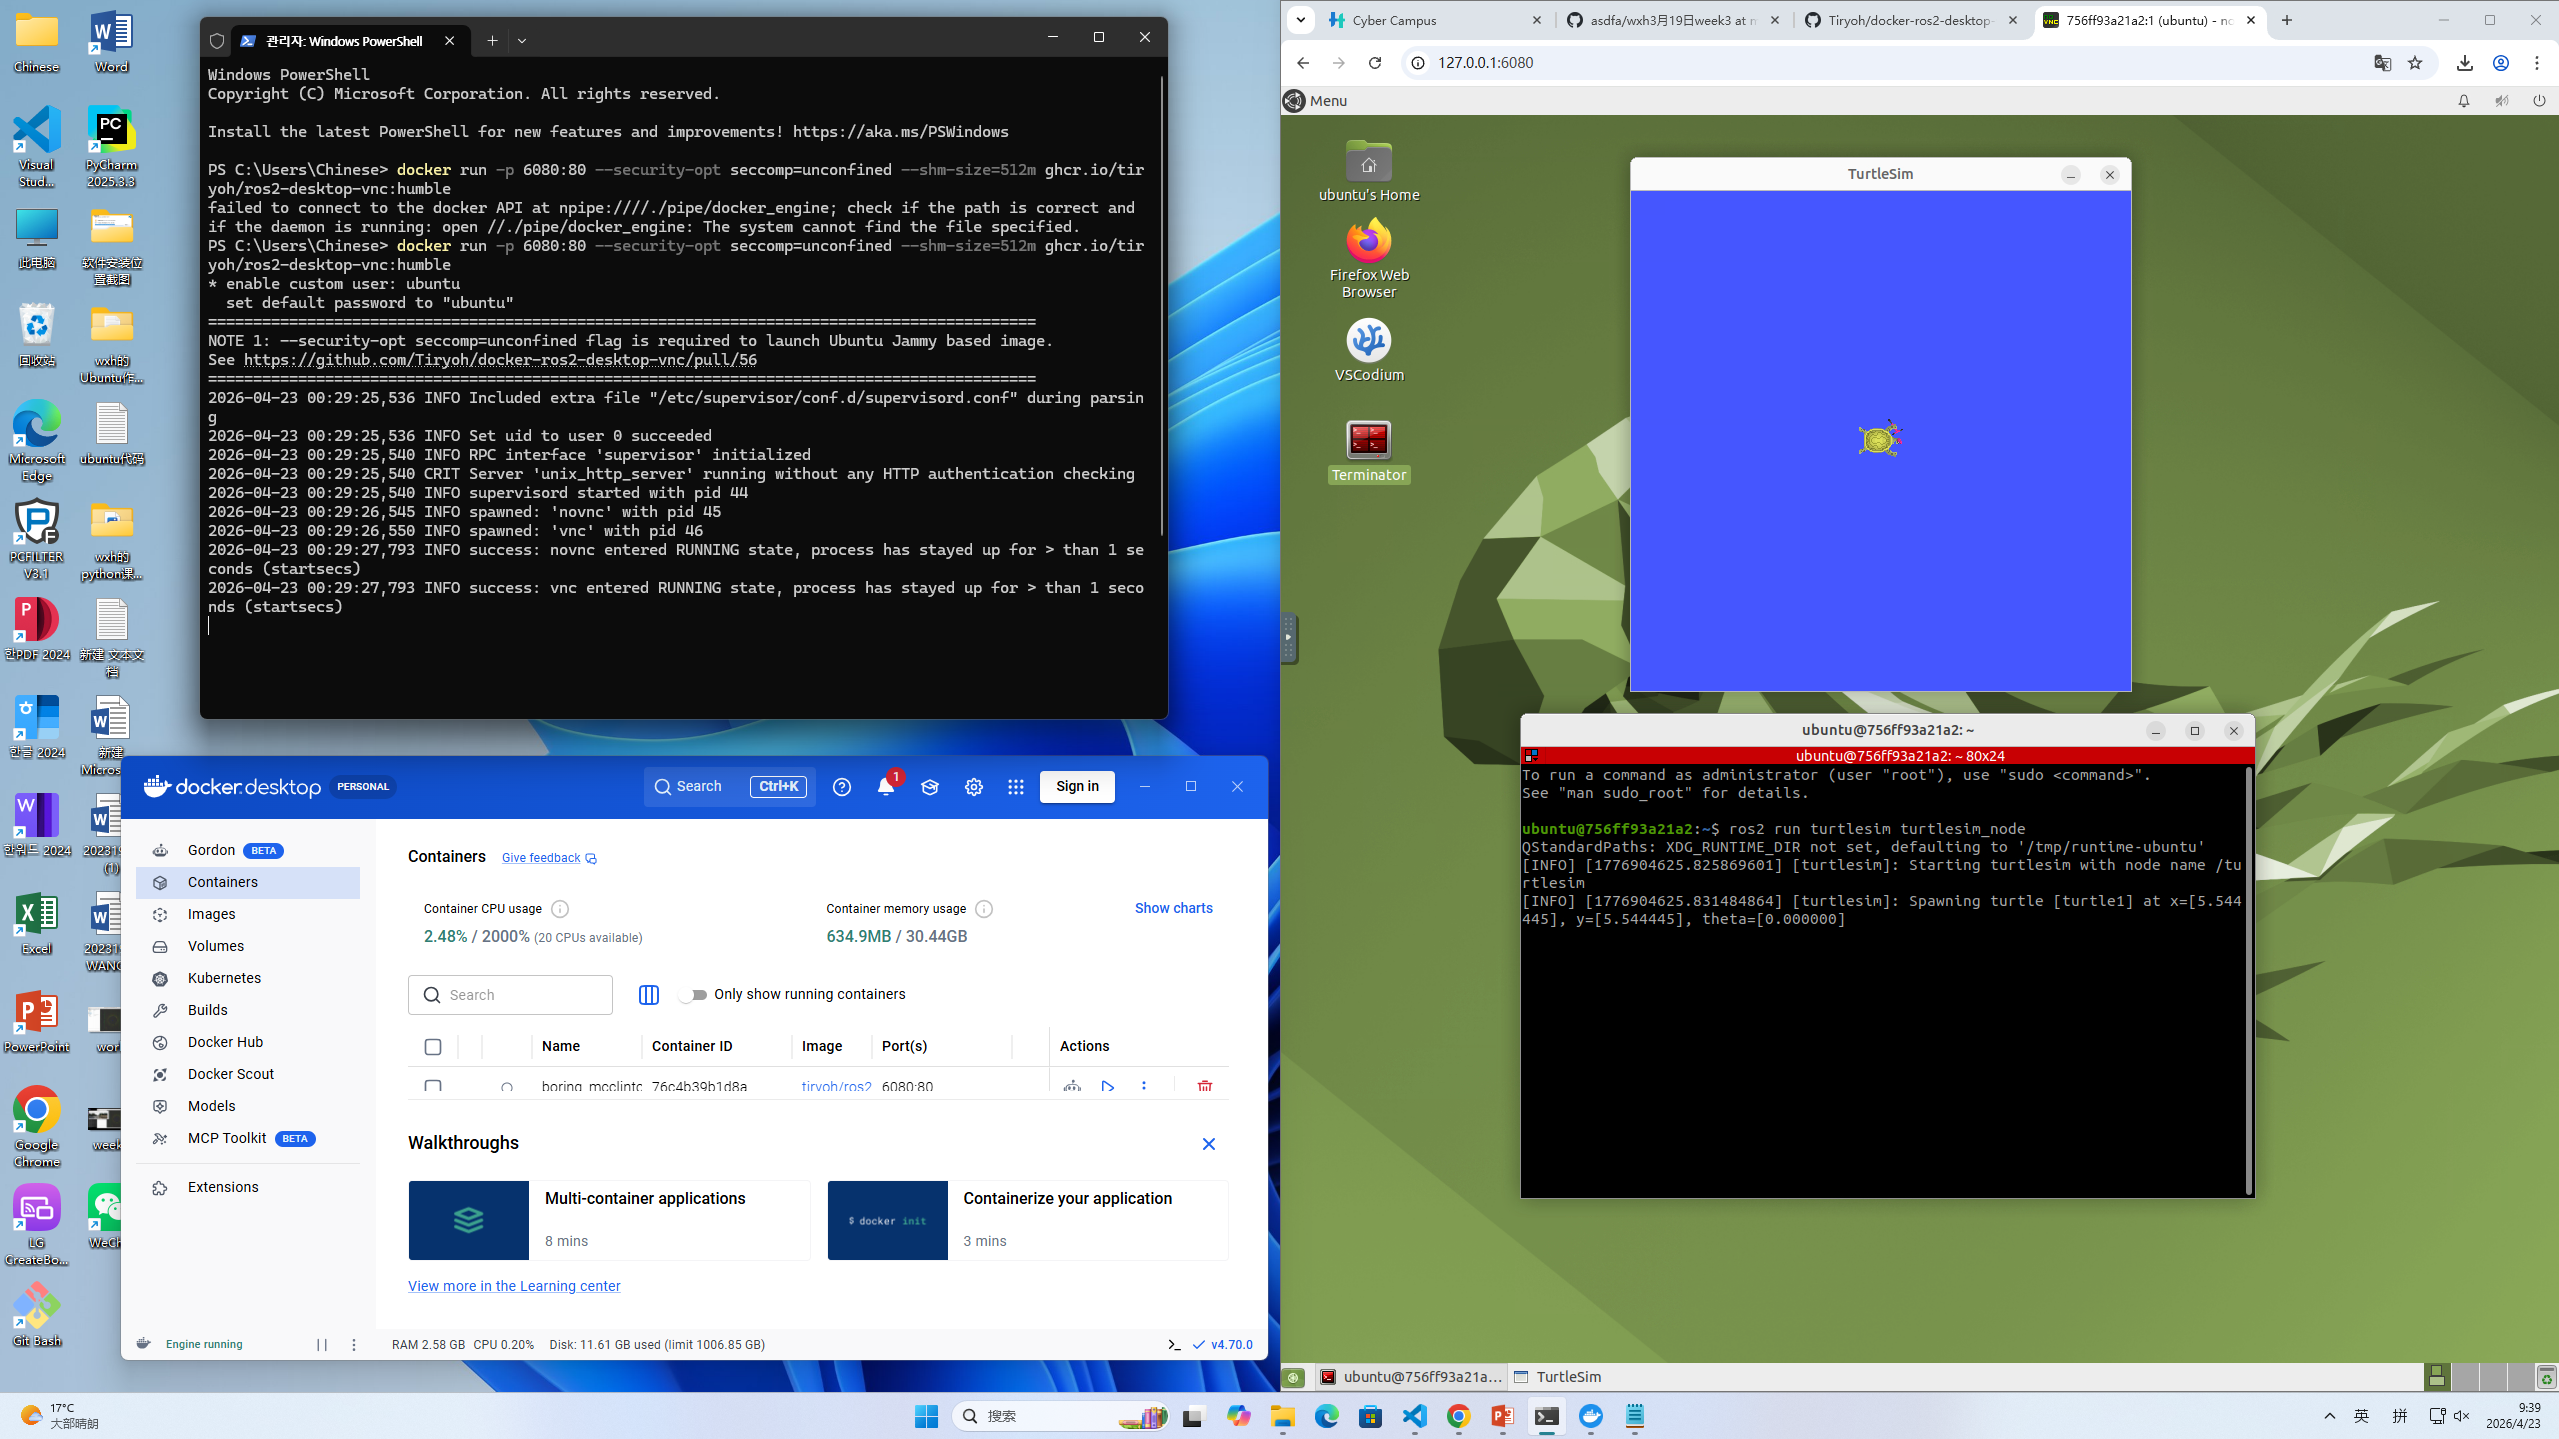
Task: Open Chrome three-dot menu
Action: [x=2537, y=63]
